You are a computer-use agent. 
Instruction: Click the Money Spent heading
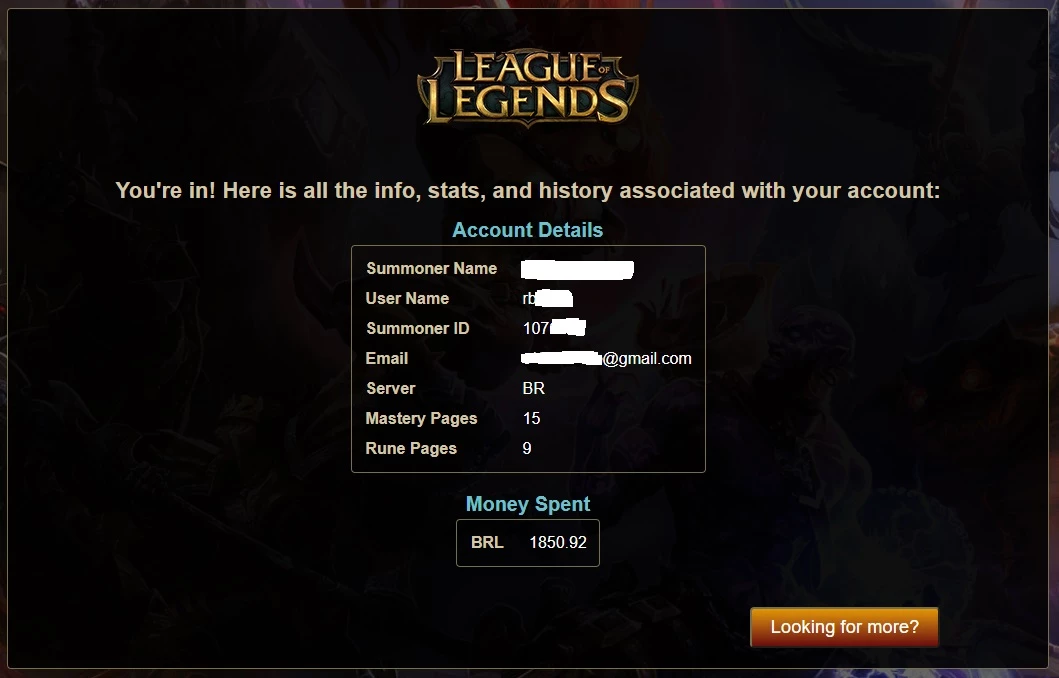tap(527, 504)
